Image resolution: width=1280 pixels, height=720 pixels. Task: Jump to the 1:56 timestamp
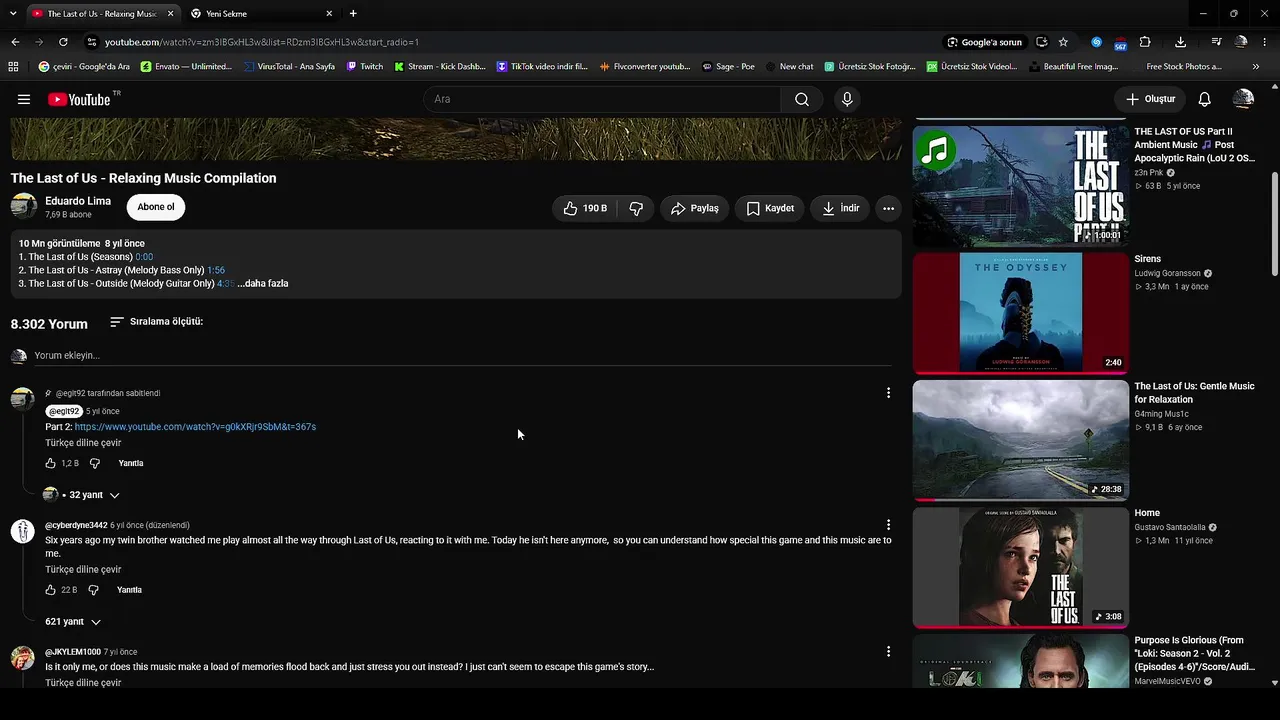pyautogui.click(x=216, y=271)
